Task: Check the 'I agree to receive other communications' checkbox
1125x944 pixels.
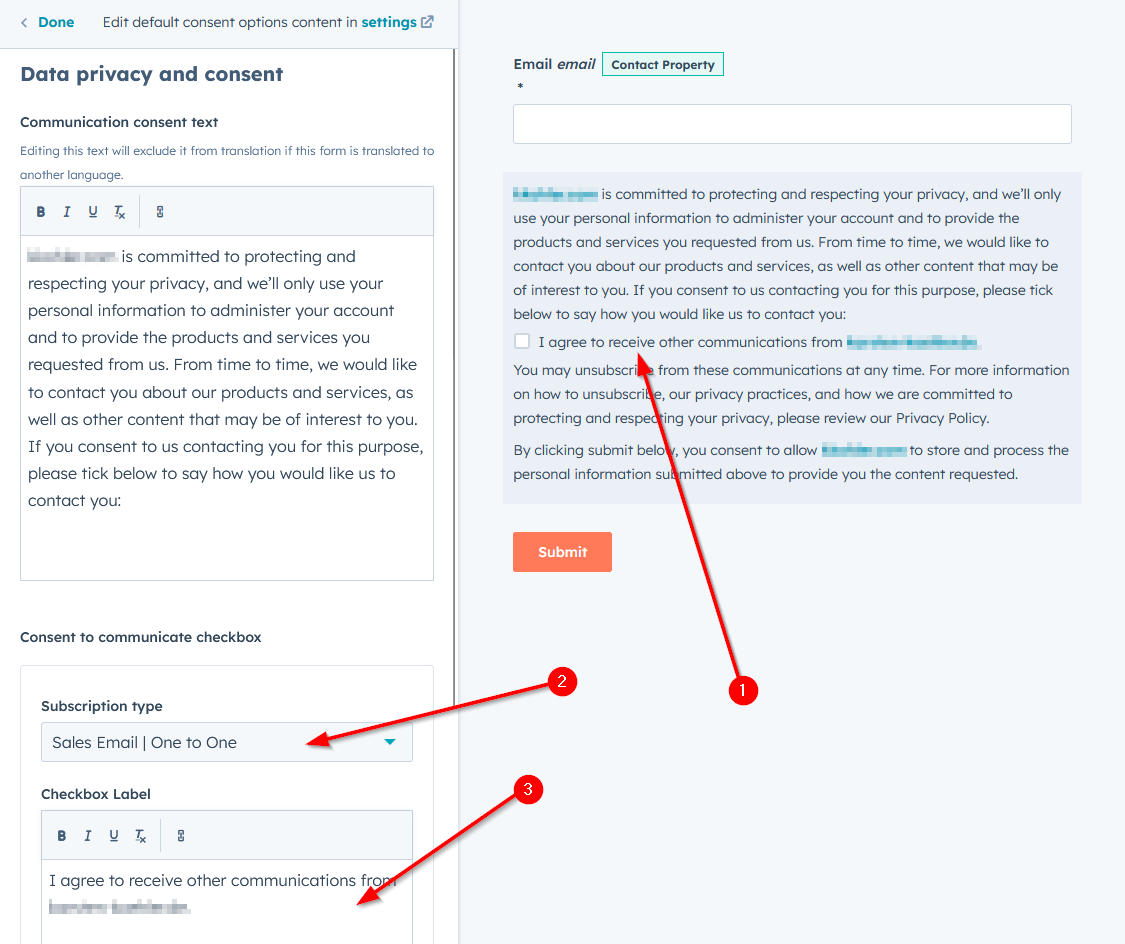Action: (x=521, y=340)
